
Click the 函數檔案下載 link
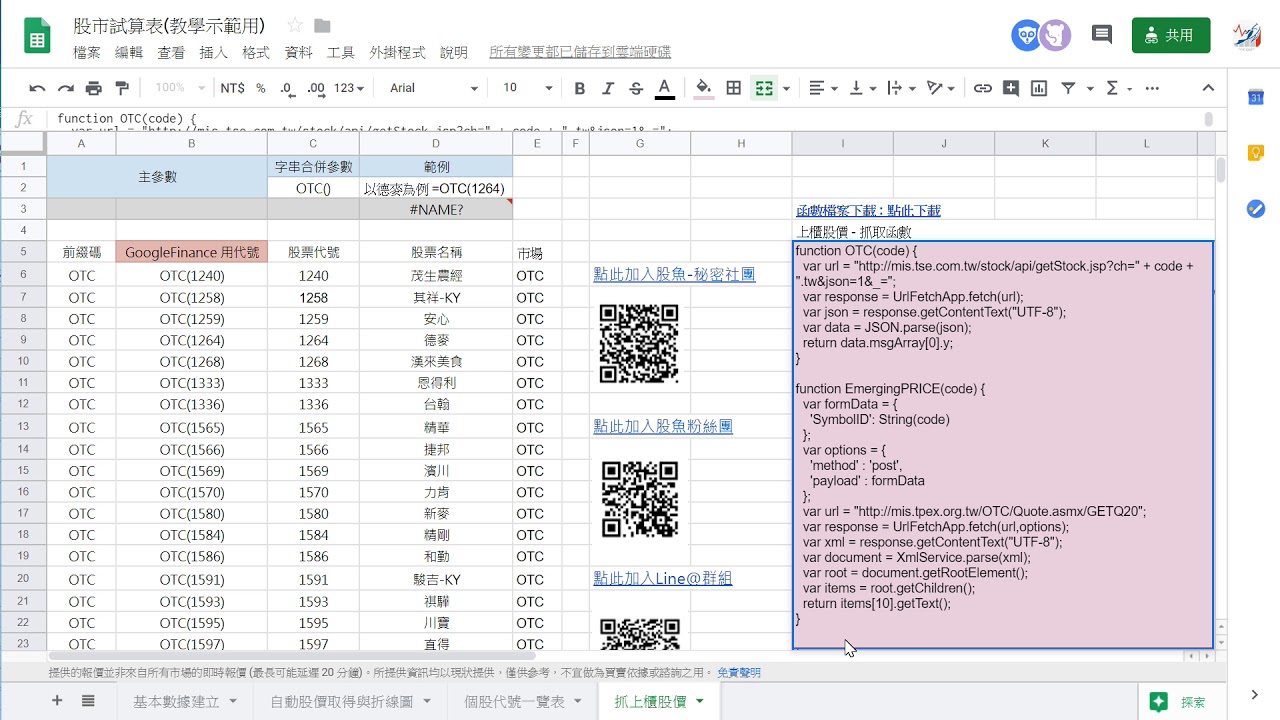tap(868, 210)
